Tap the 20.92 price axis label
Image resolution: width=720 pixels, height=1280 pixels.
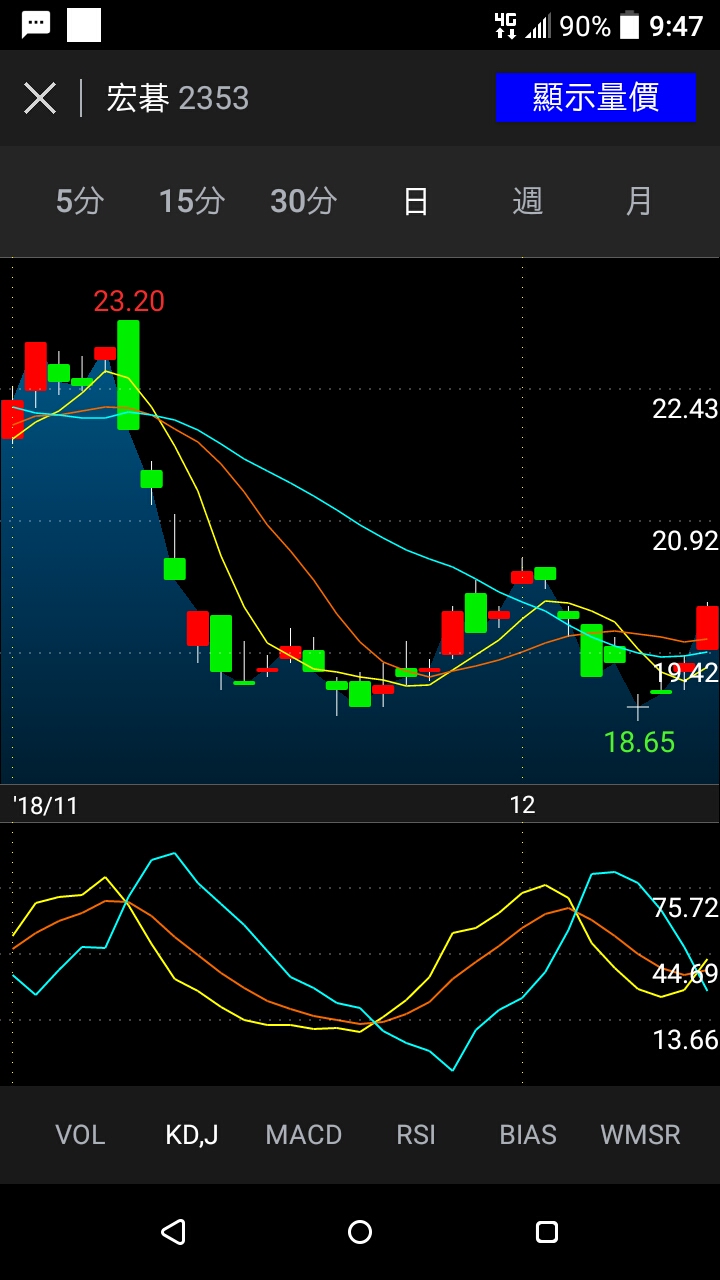(x=685, y=541)
